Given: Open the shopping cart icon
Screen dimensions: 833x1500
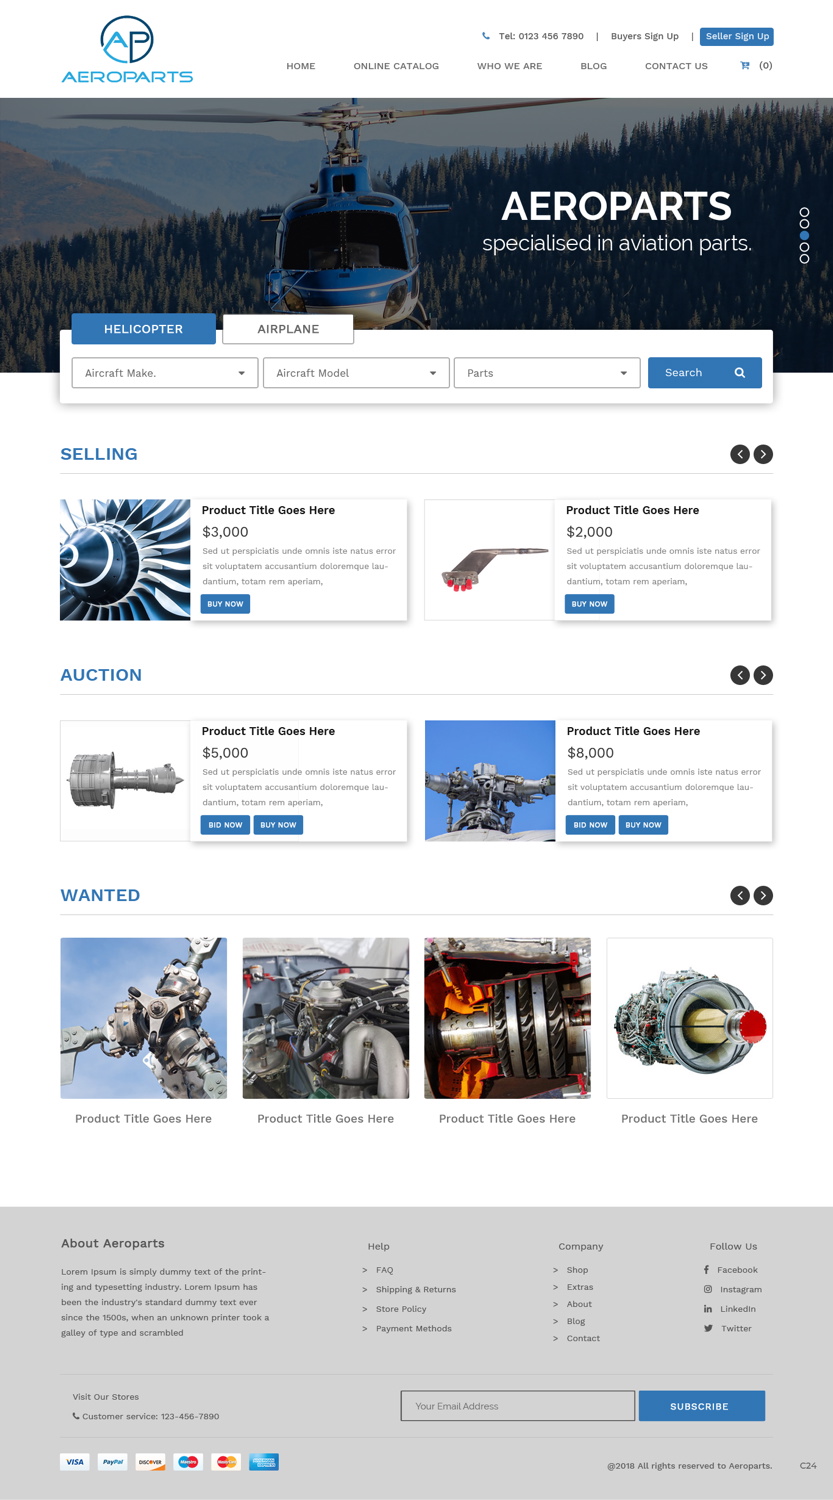Looking at the screenshot, I should [x=745, y=66].
